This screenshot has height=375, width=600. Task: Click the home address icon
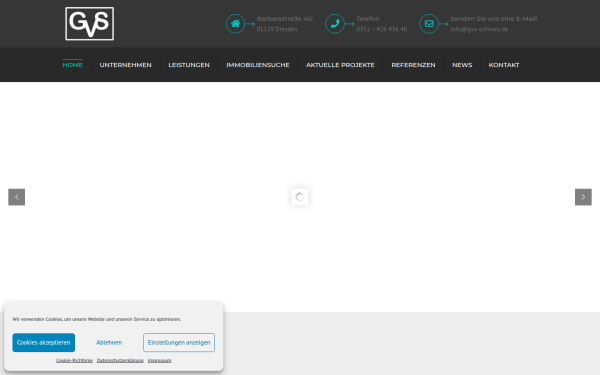[235, 24]
